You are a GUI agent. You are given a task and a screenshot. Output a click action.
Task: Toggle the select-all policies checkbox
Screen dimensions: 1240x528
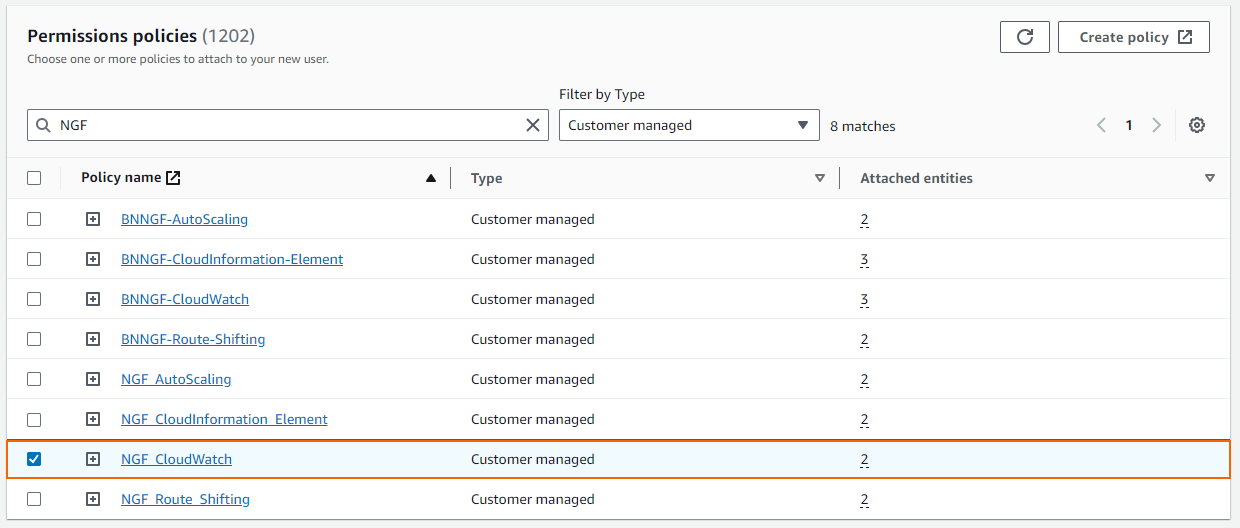coord(34,178)
